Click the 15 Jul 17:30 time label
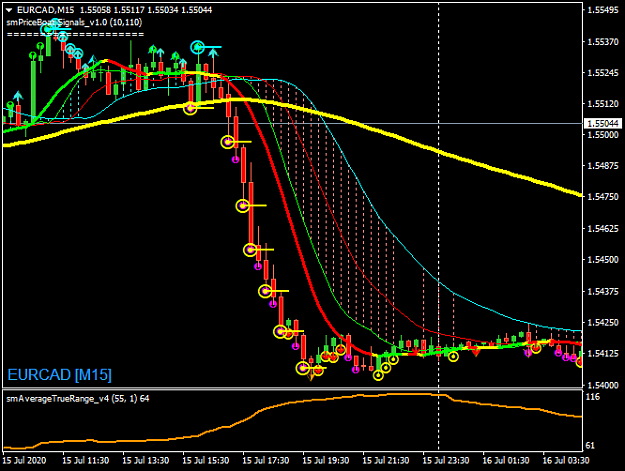625x471 pixels. click(x=266, y=461)
